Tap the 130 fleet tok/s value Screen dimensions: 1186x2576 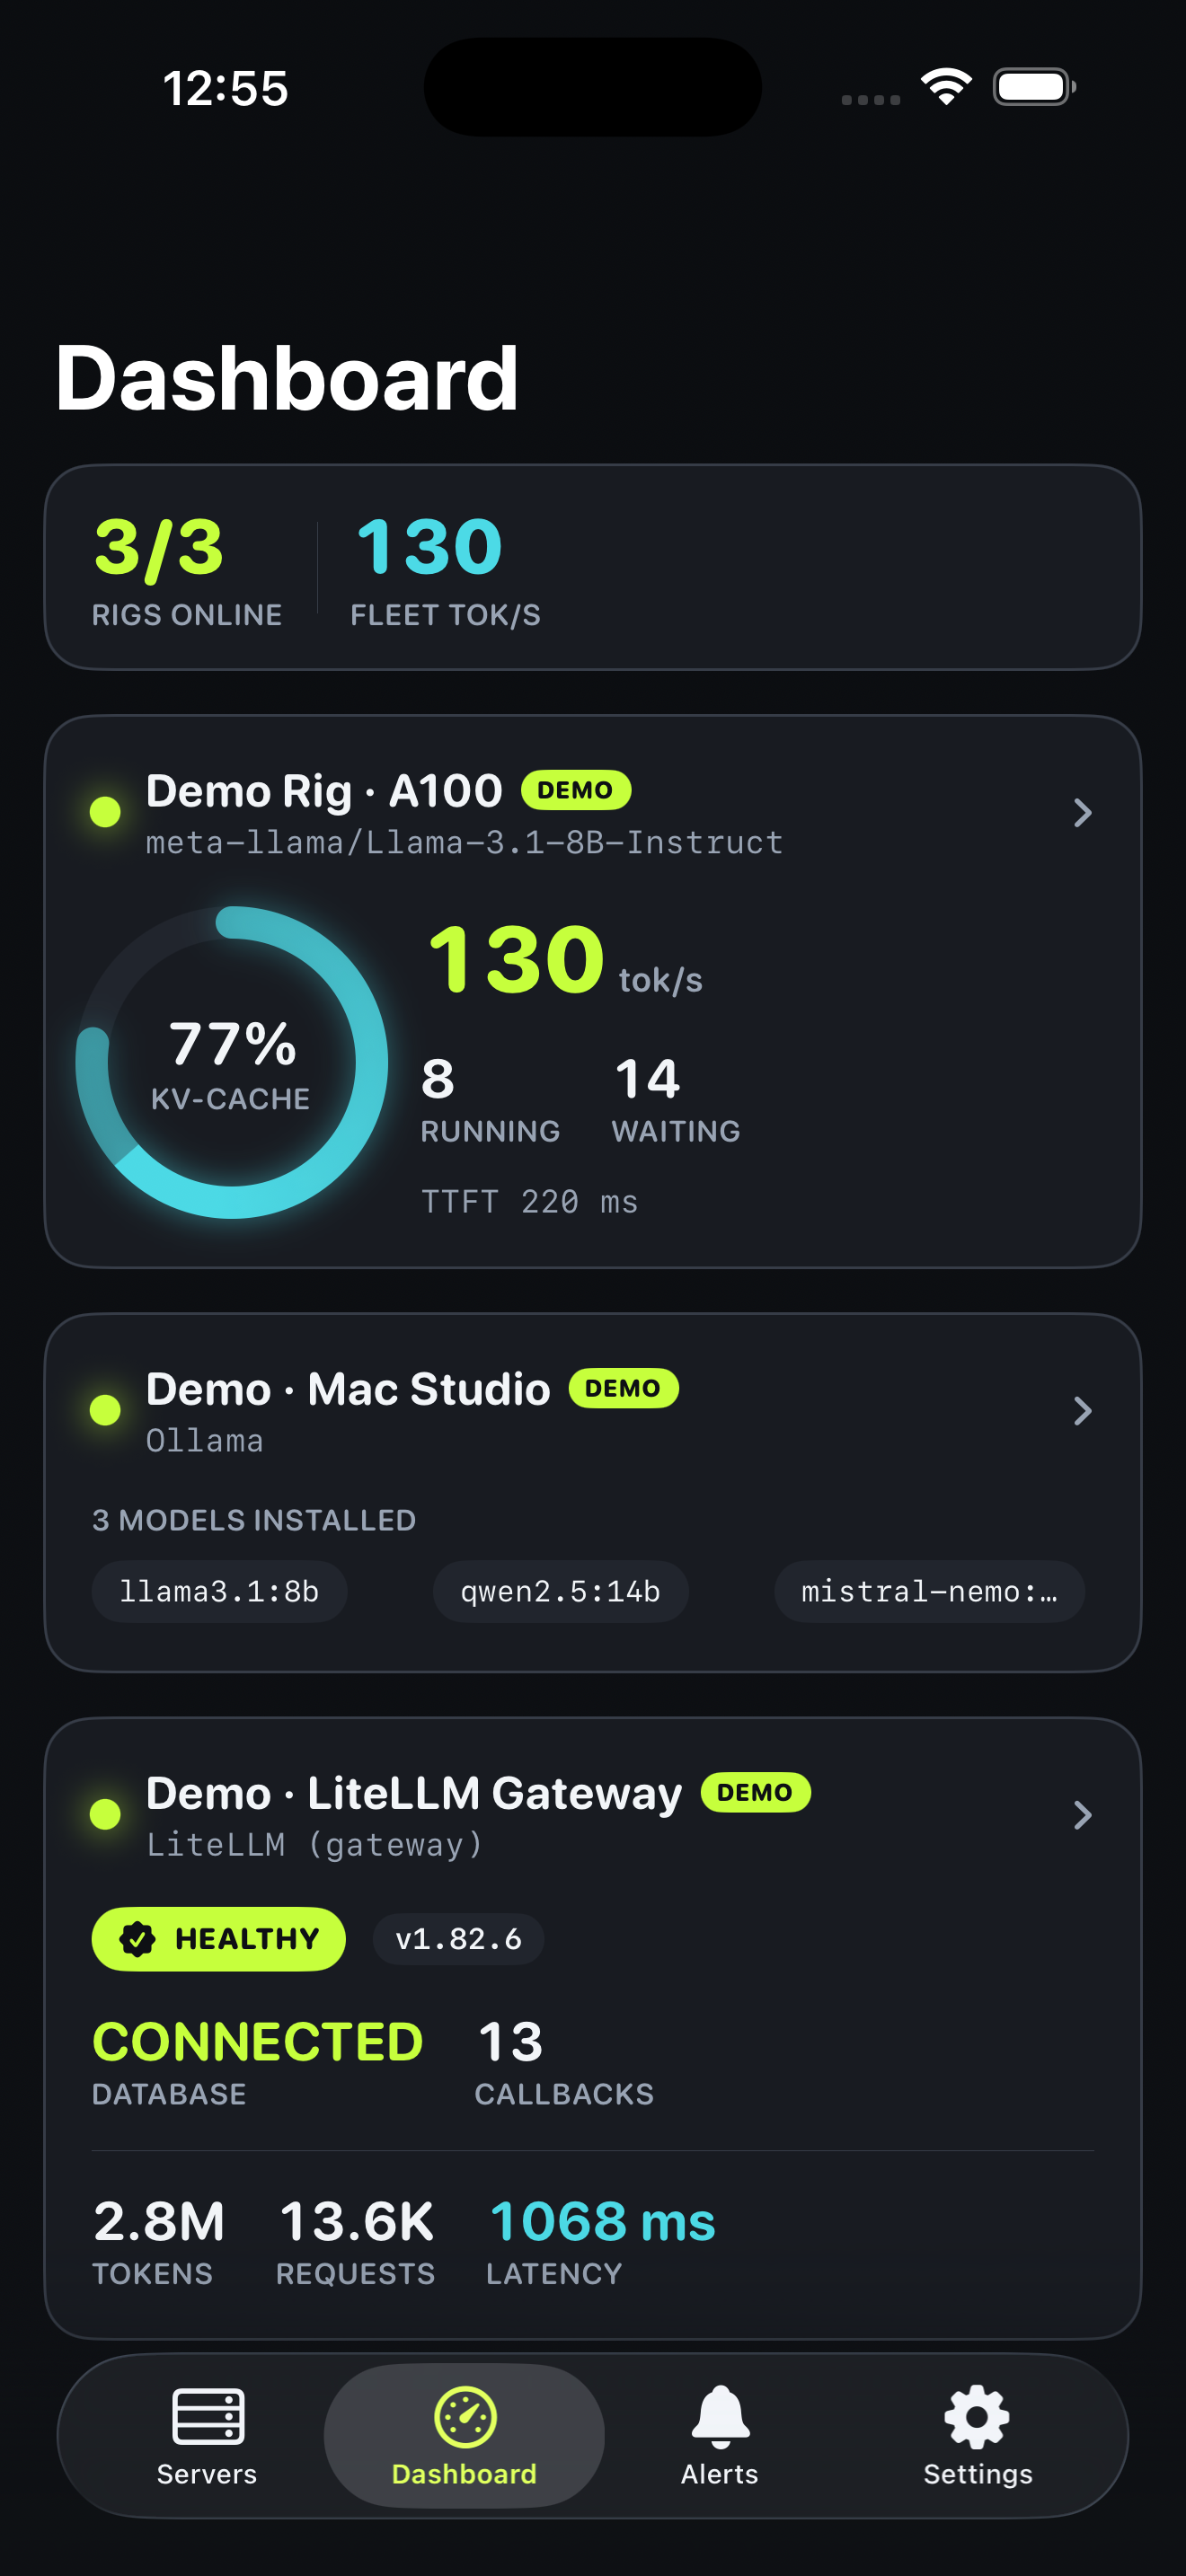pyautogui.click(x=429, y=547)
